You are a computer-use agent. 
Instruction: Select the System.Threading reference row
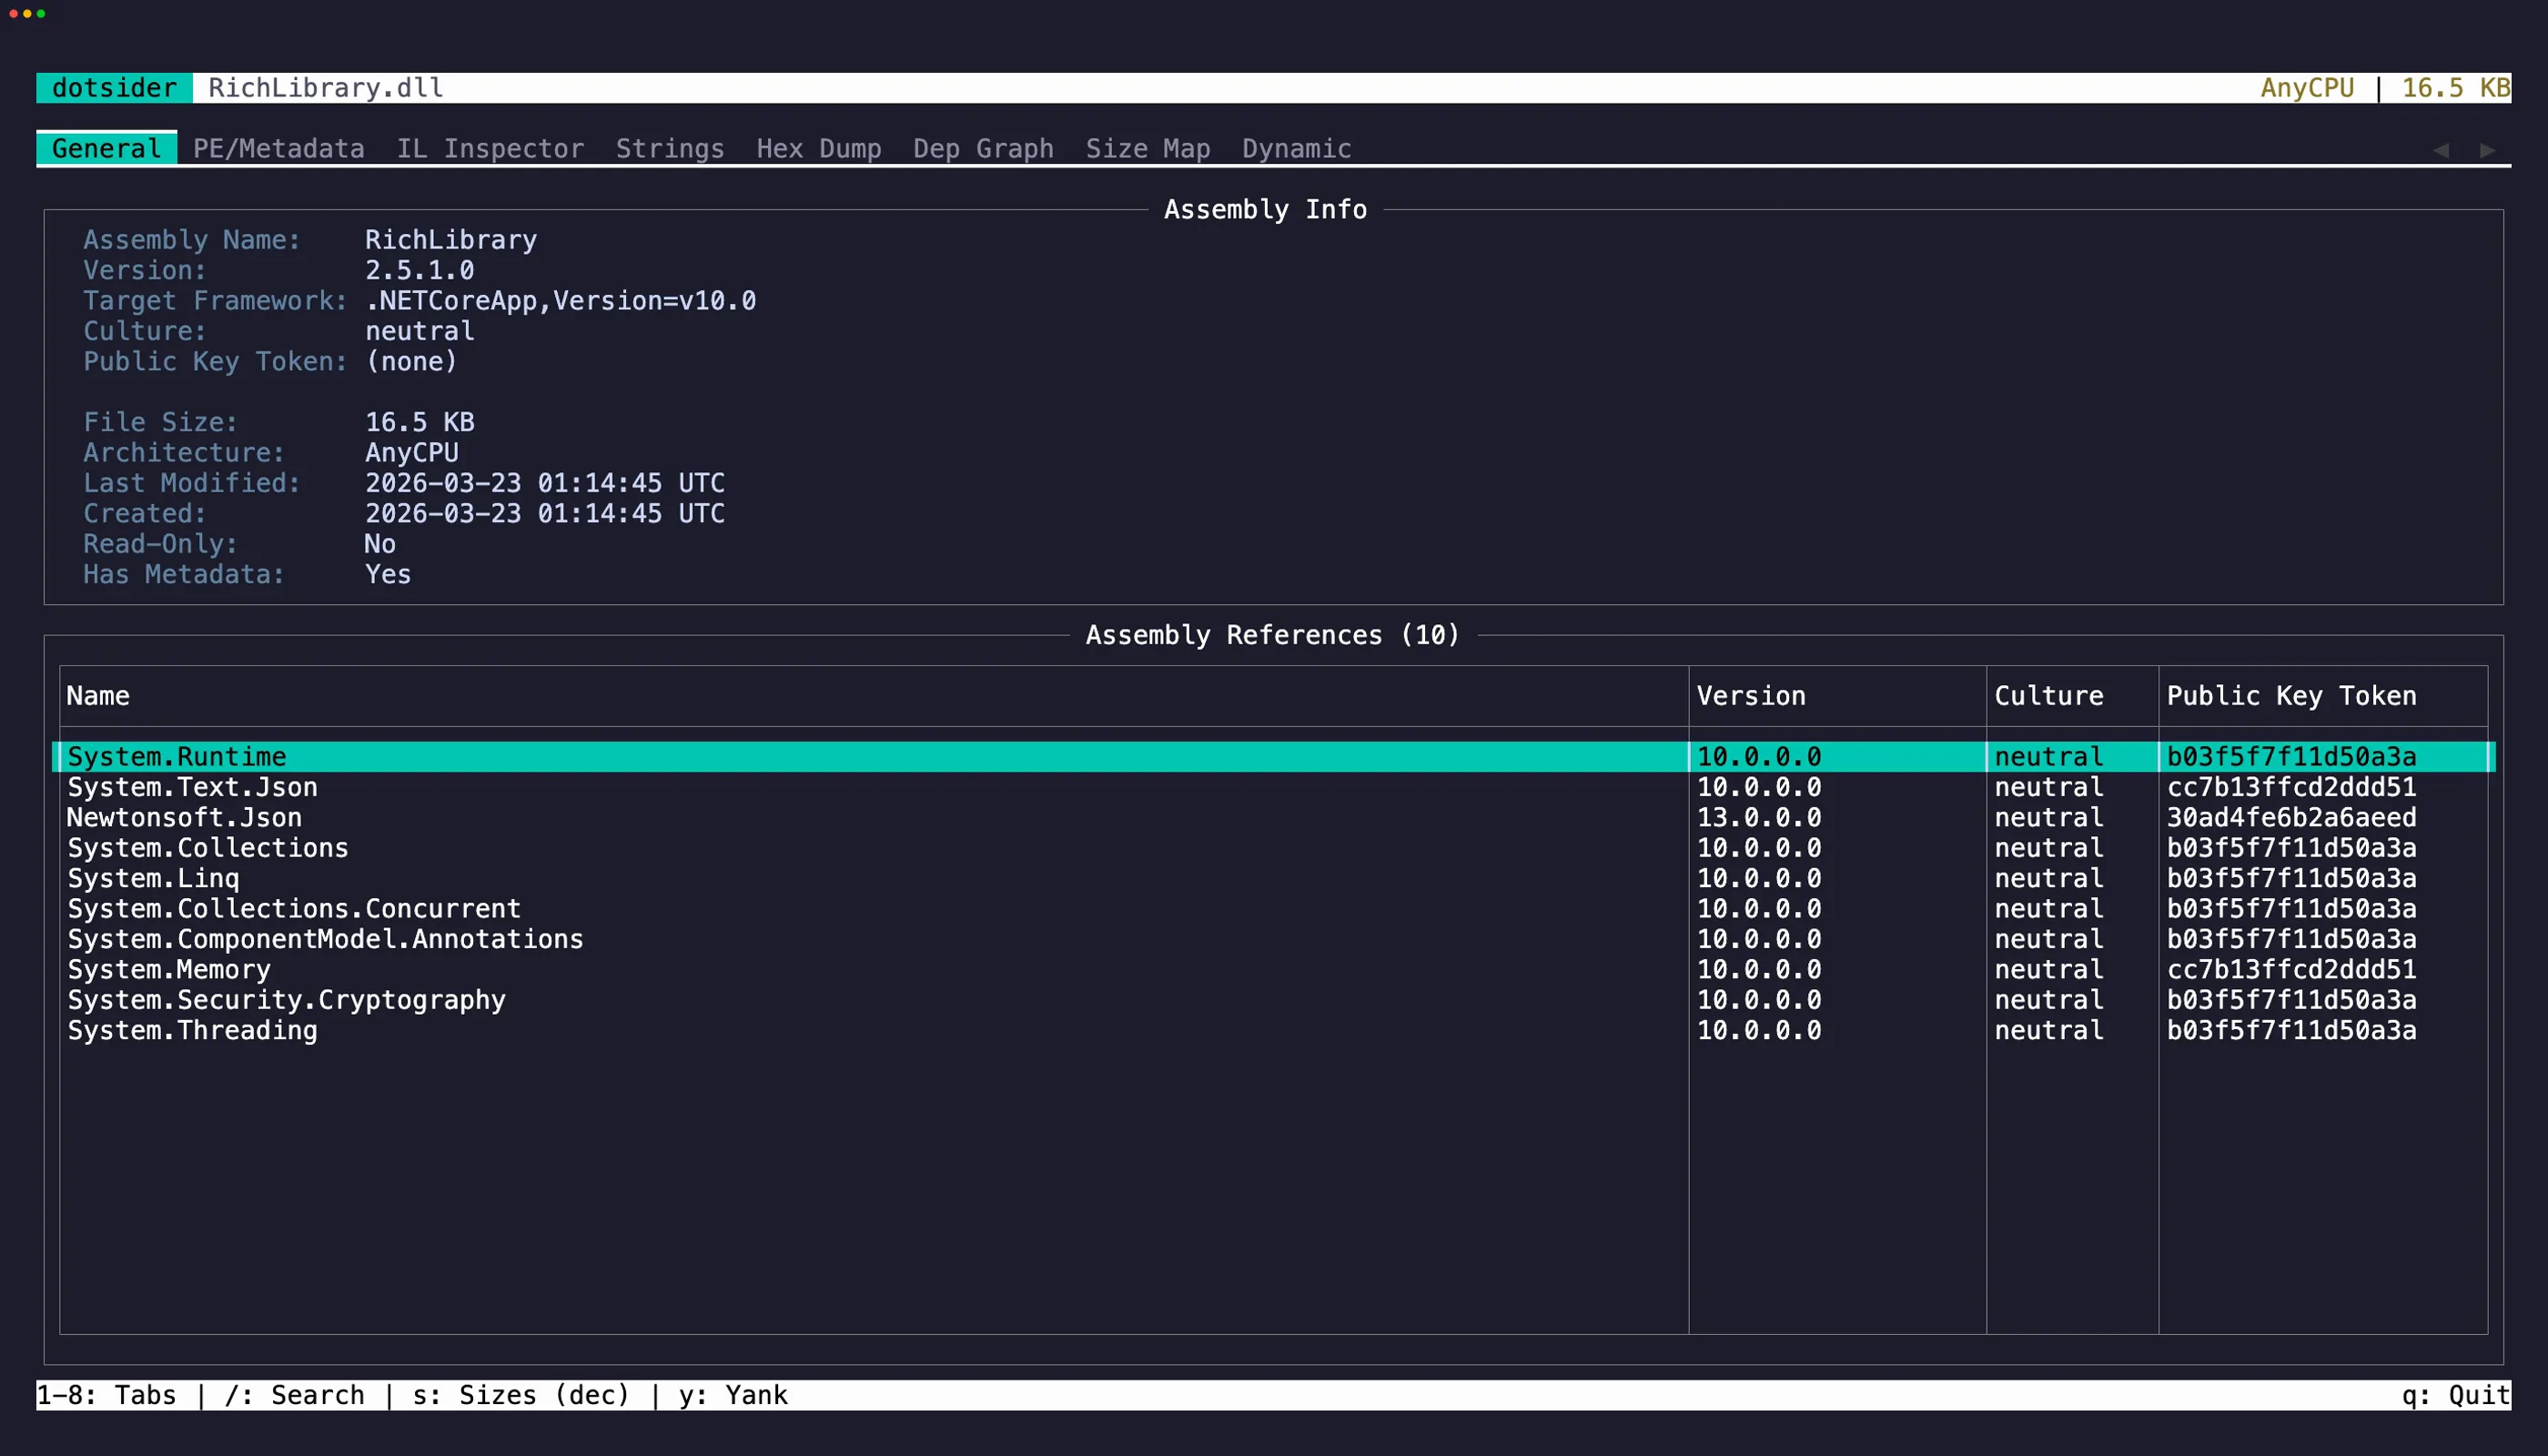point(192,1030)
